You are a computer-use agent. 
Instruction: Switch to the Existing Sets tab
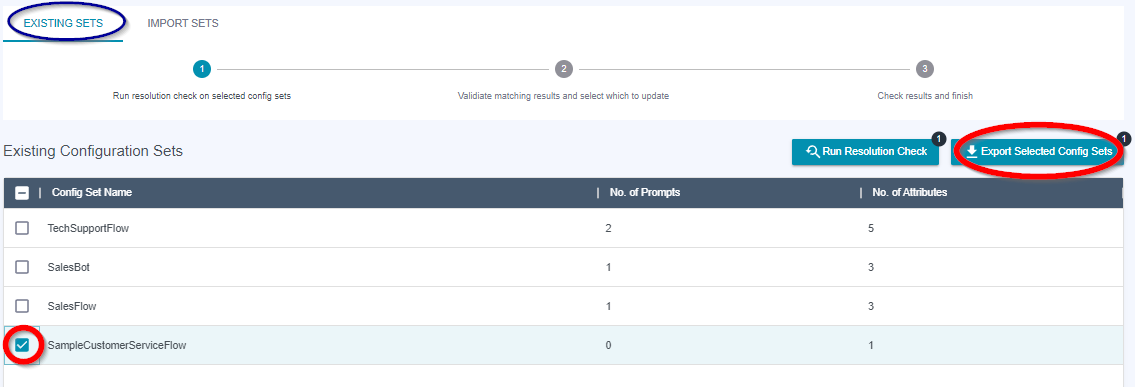[x=64, y=23]
